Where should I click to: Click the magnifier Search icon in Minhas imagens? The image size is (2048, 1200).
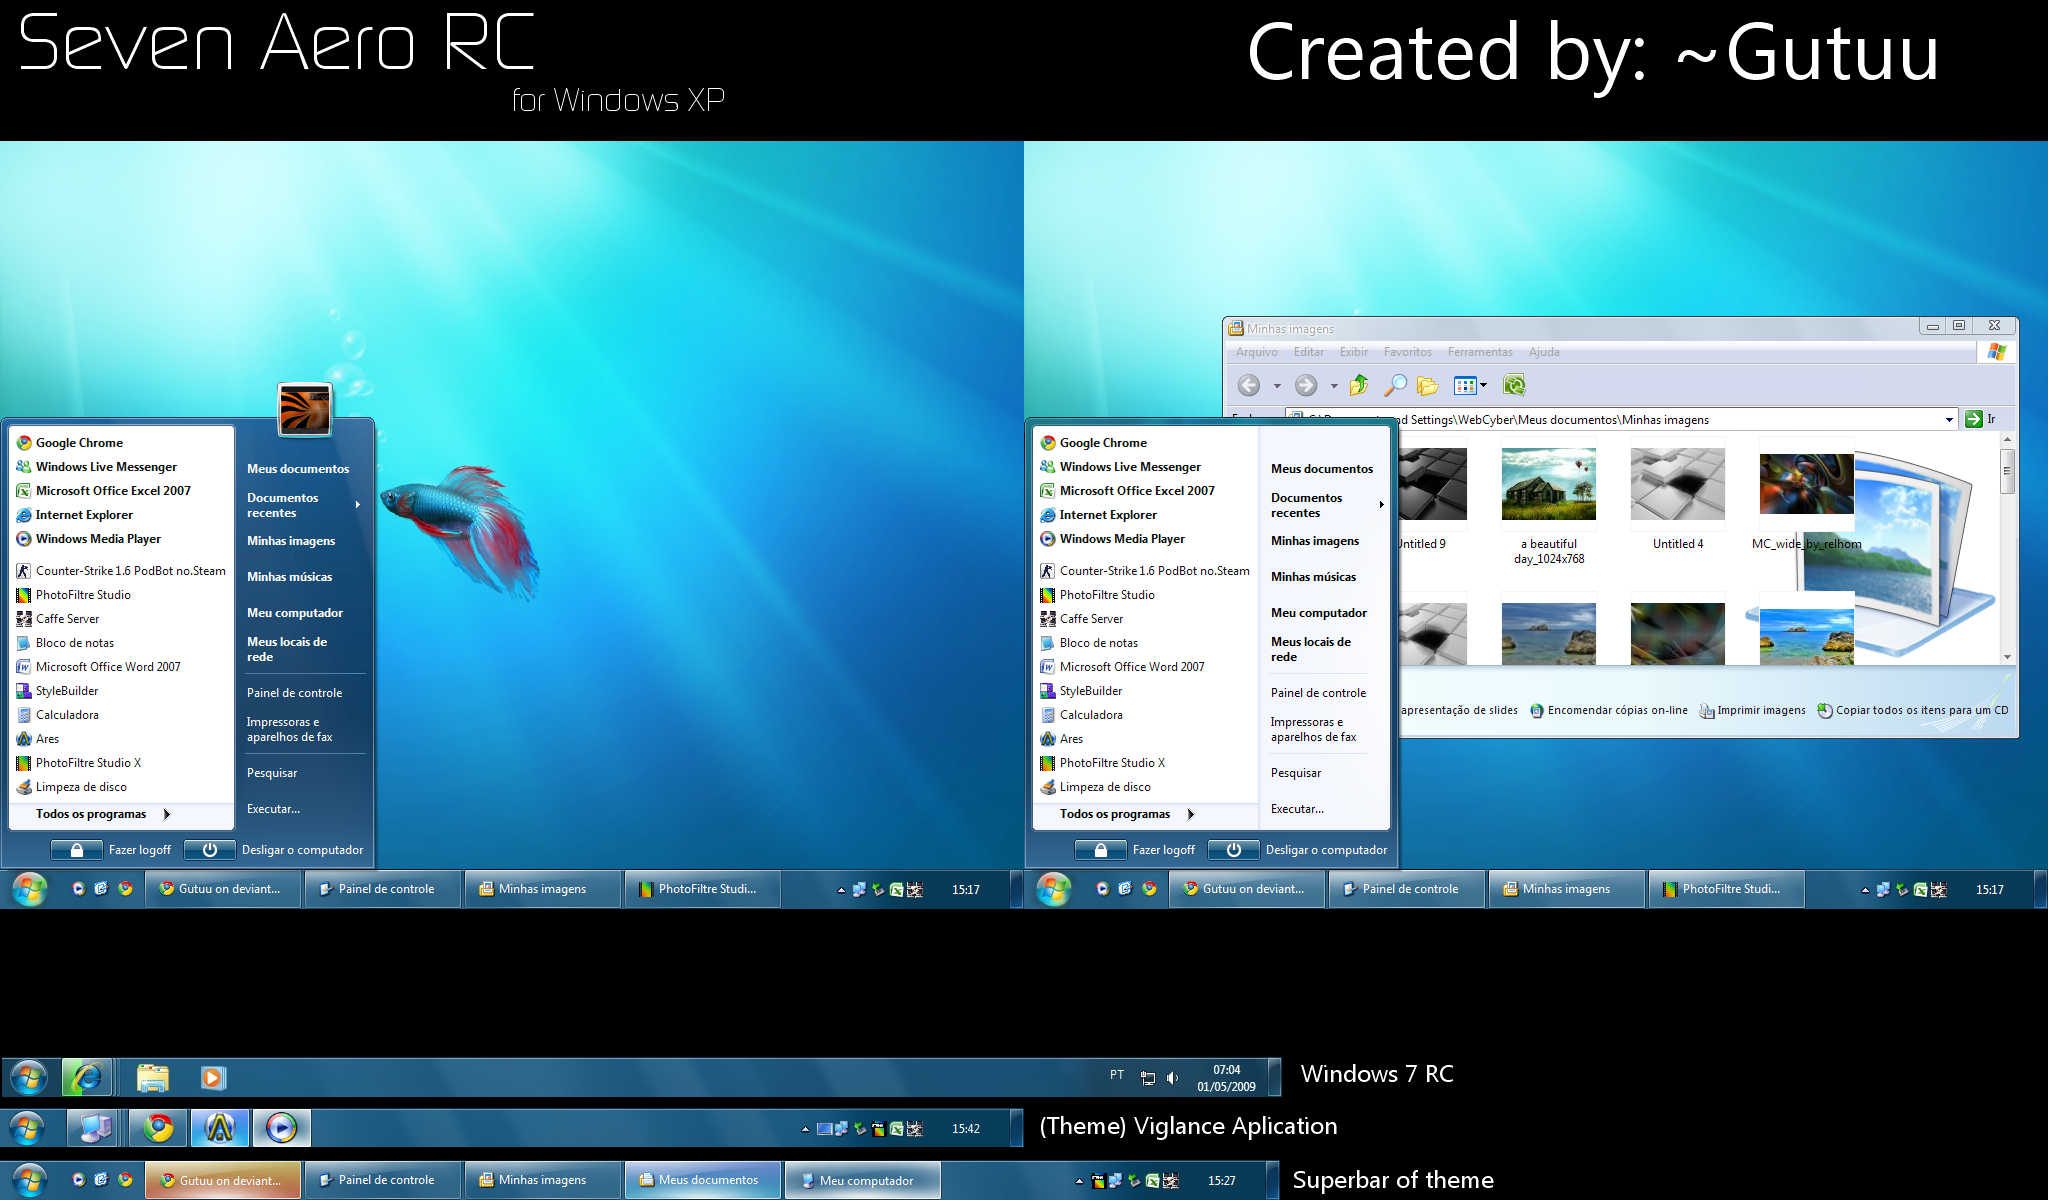coord(1395,385)
